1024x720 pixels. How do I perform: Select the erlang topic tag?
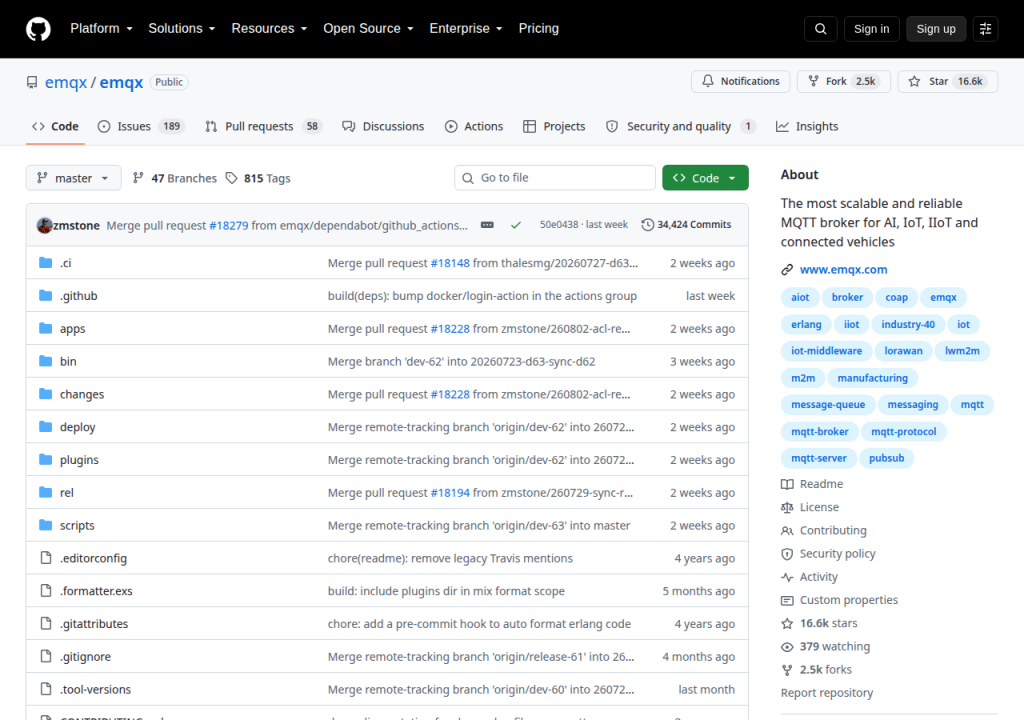[x=806, y=324]
